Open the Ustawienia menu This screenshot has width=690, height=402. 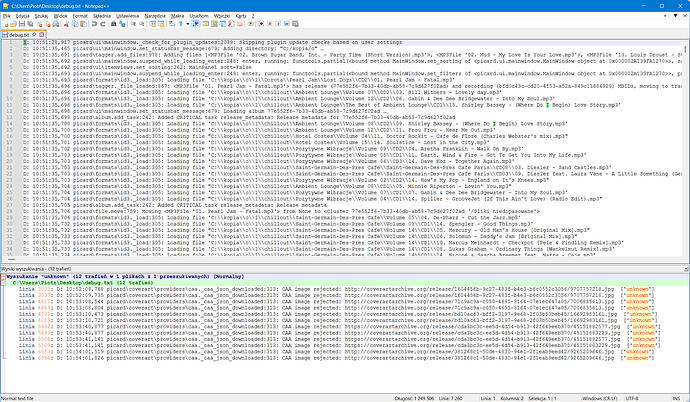pyautogui.click(x=127, y=16)
